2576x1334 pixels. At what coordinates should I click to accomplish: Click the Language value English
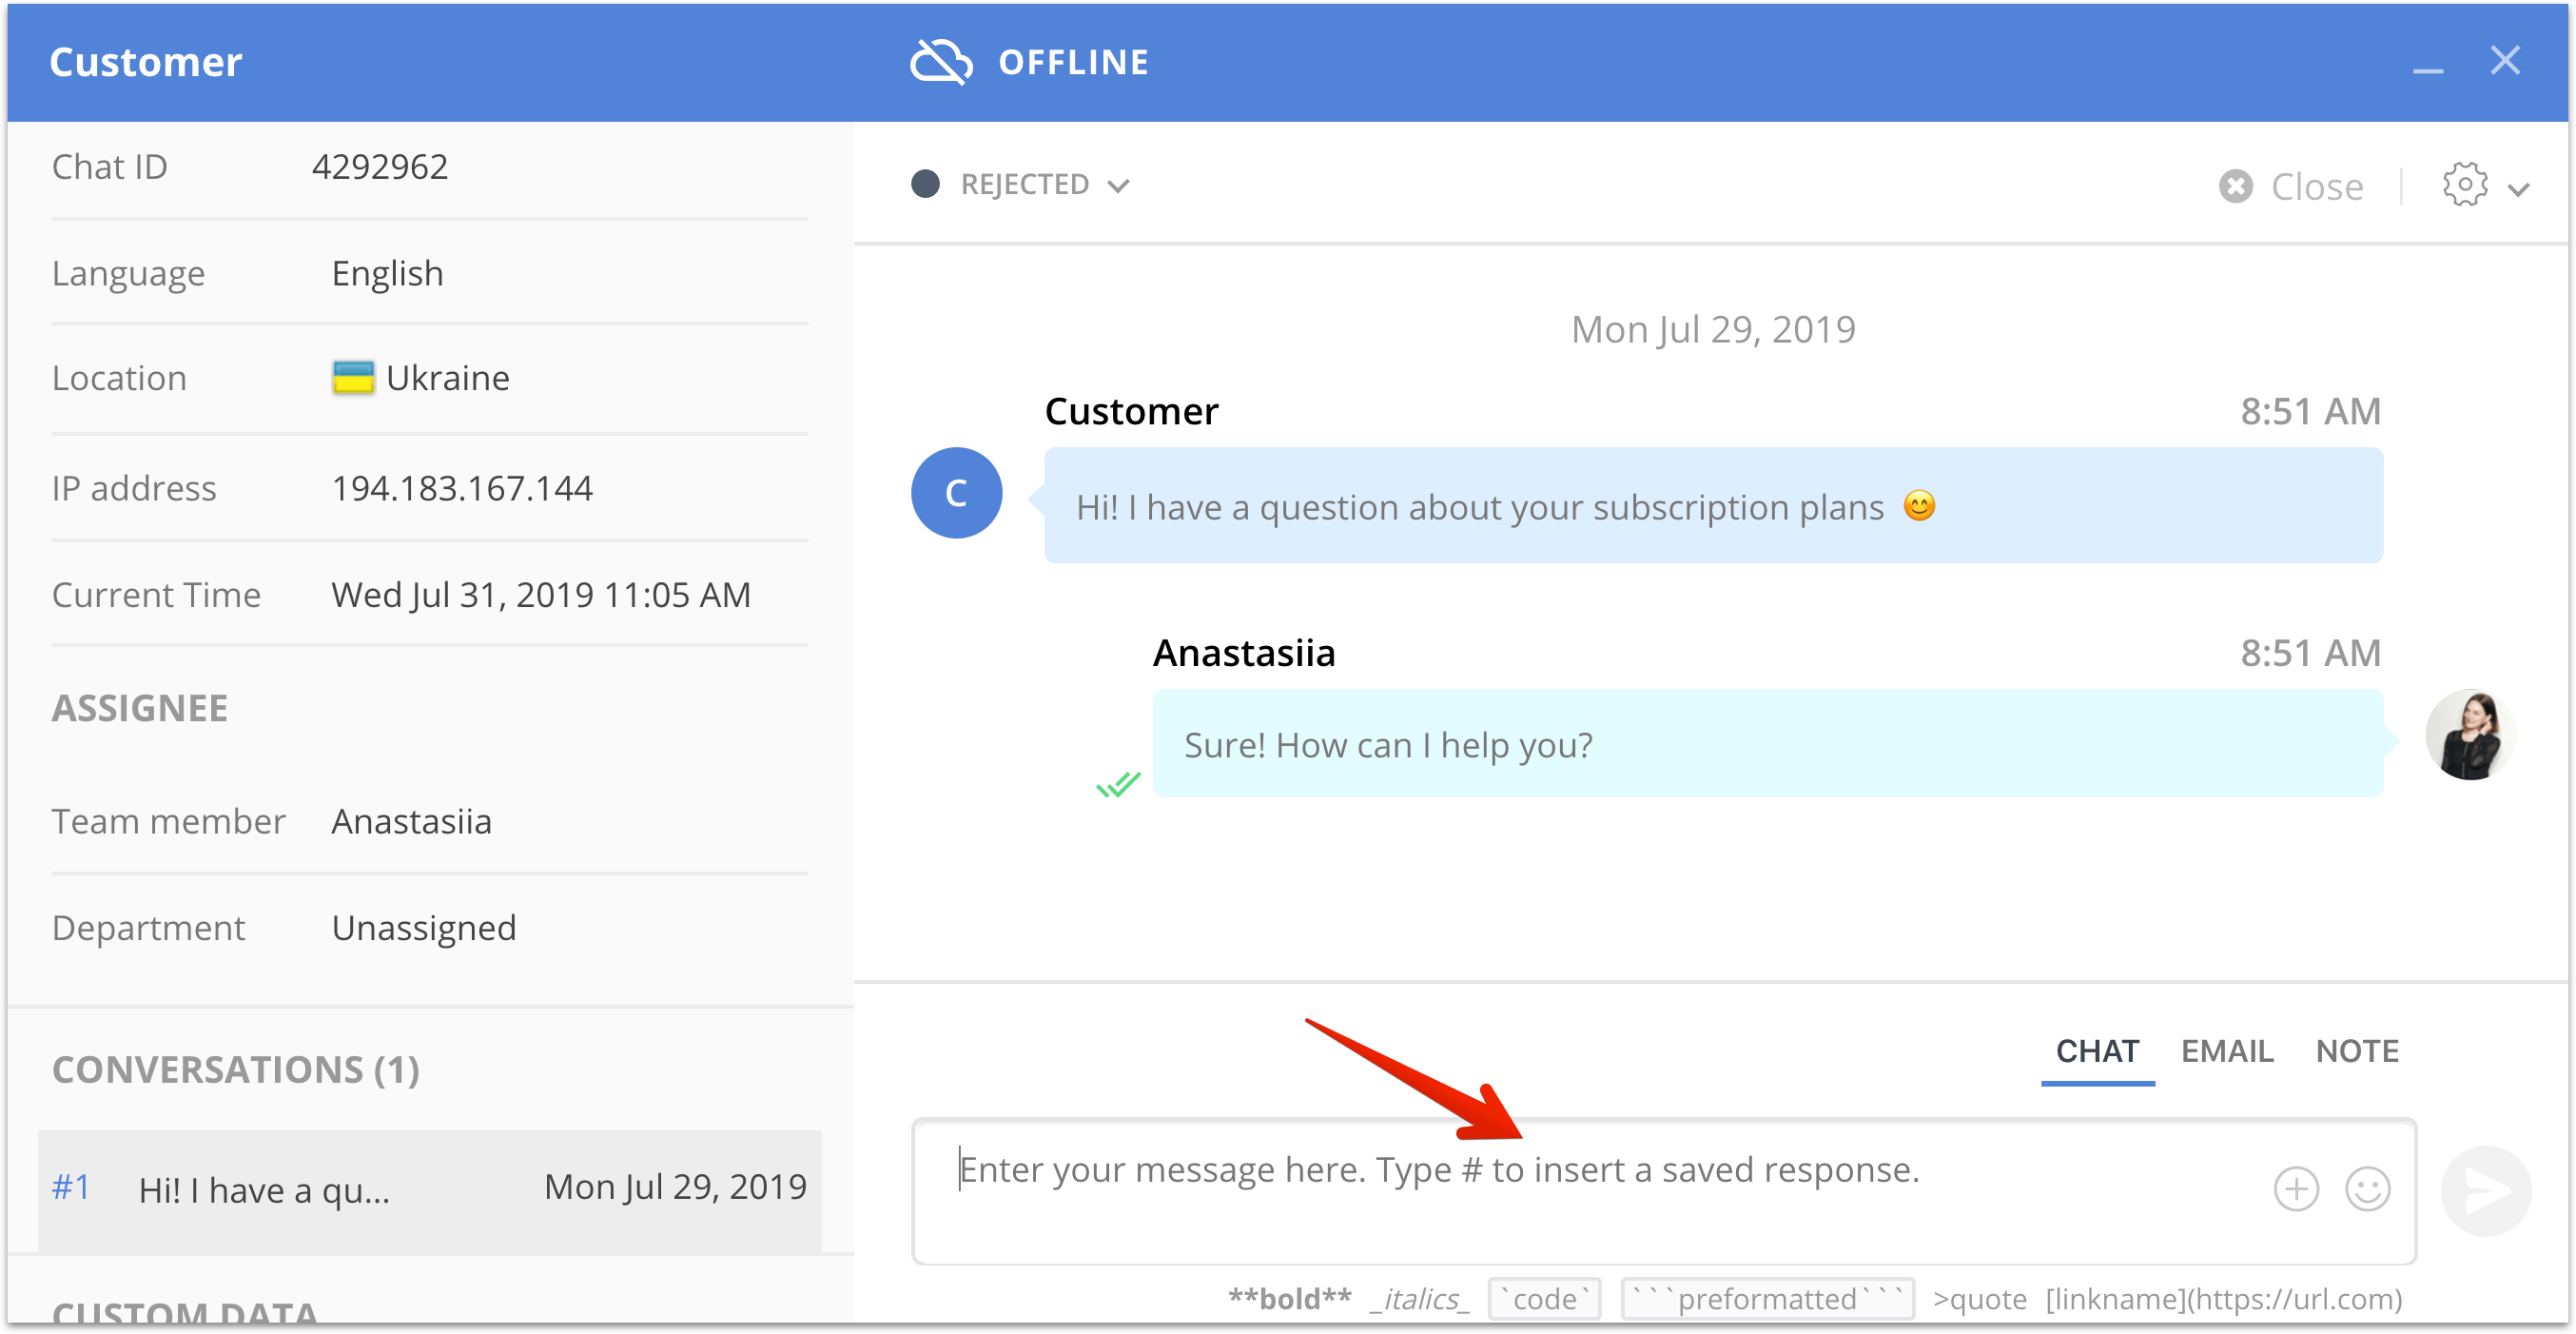[x=387, y=273]
